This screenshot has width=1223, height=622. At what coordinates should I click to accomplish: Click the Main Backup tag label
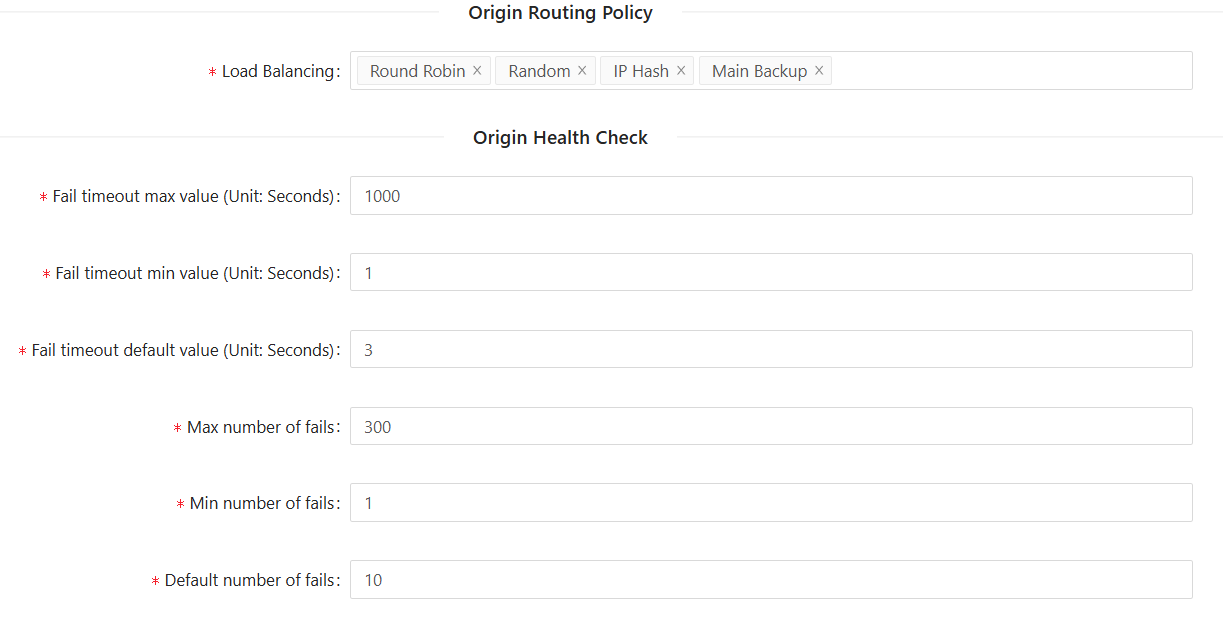click(759, 71)
